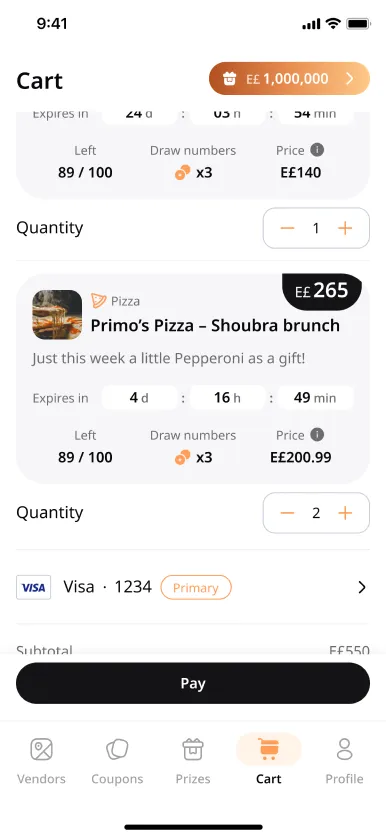Open the Prizes gift box icon
This screenshot has height=838, width=386.
pyautogui.click(x=193, y=749)
